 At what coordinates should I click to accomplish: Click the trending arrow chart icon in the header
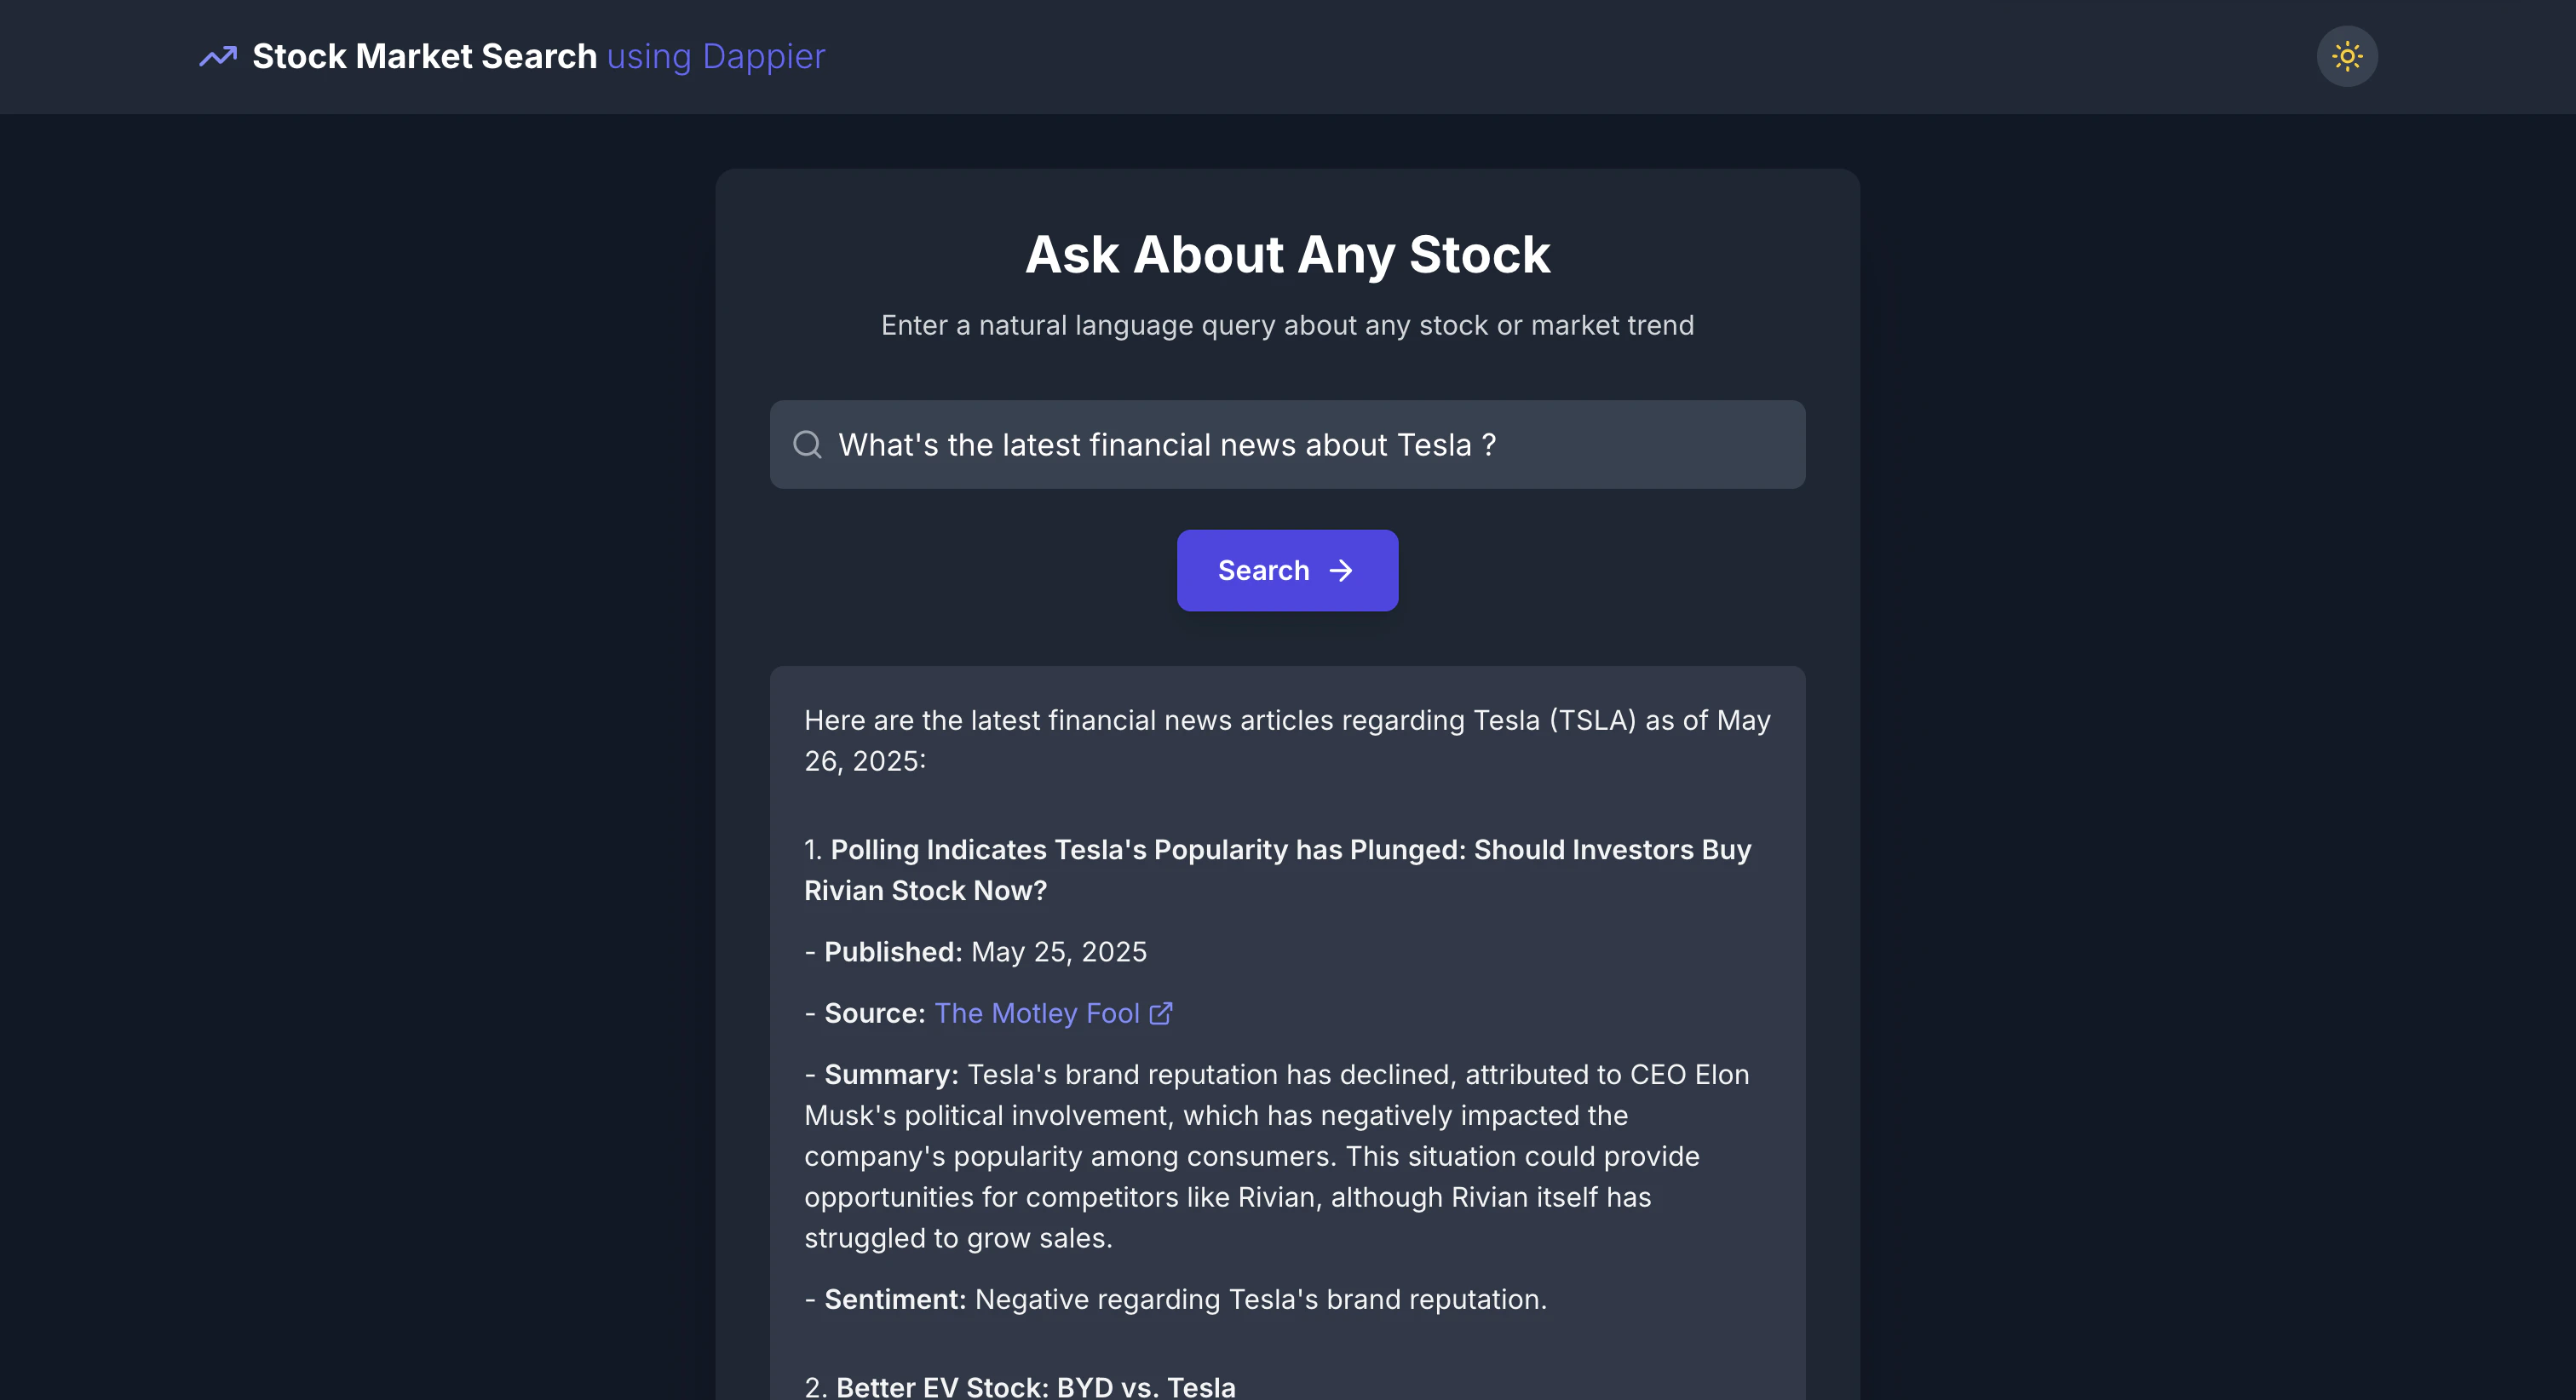click(218, 56)
